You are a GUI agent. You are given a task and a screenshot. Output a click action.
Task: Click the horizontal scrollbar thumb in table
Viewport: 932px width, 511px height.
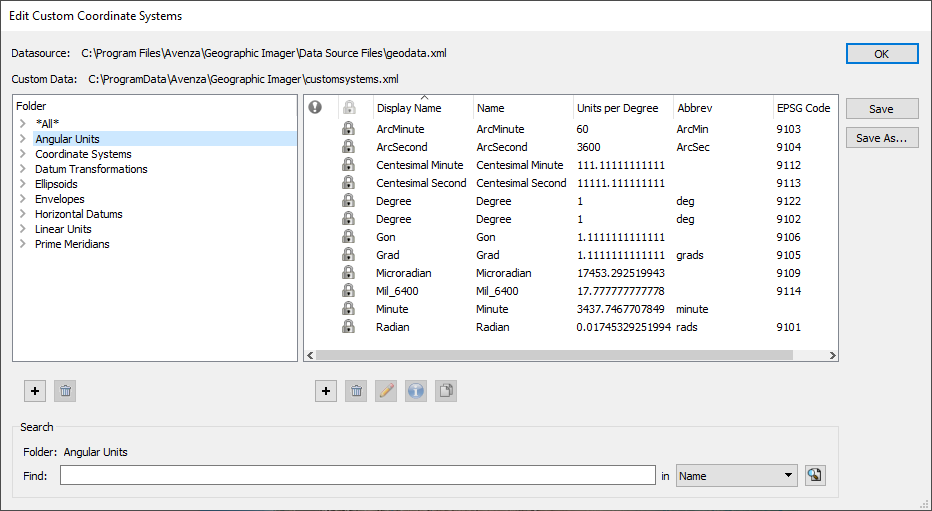tap(554, 355)
